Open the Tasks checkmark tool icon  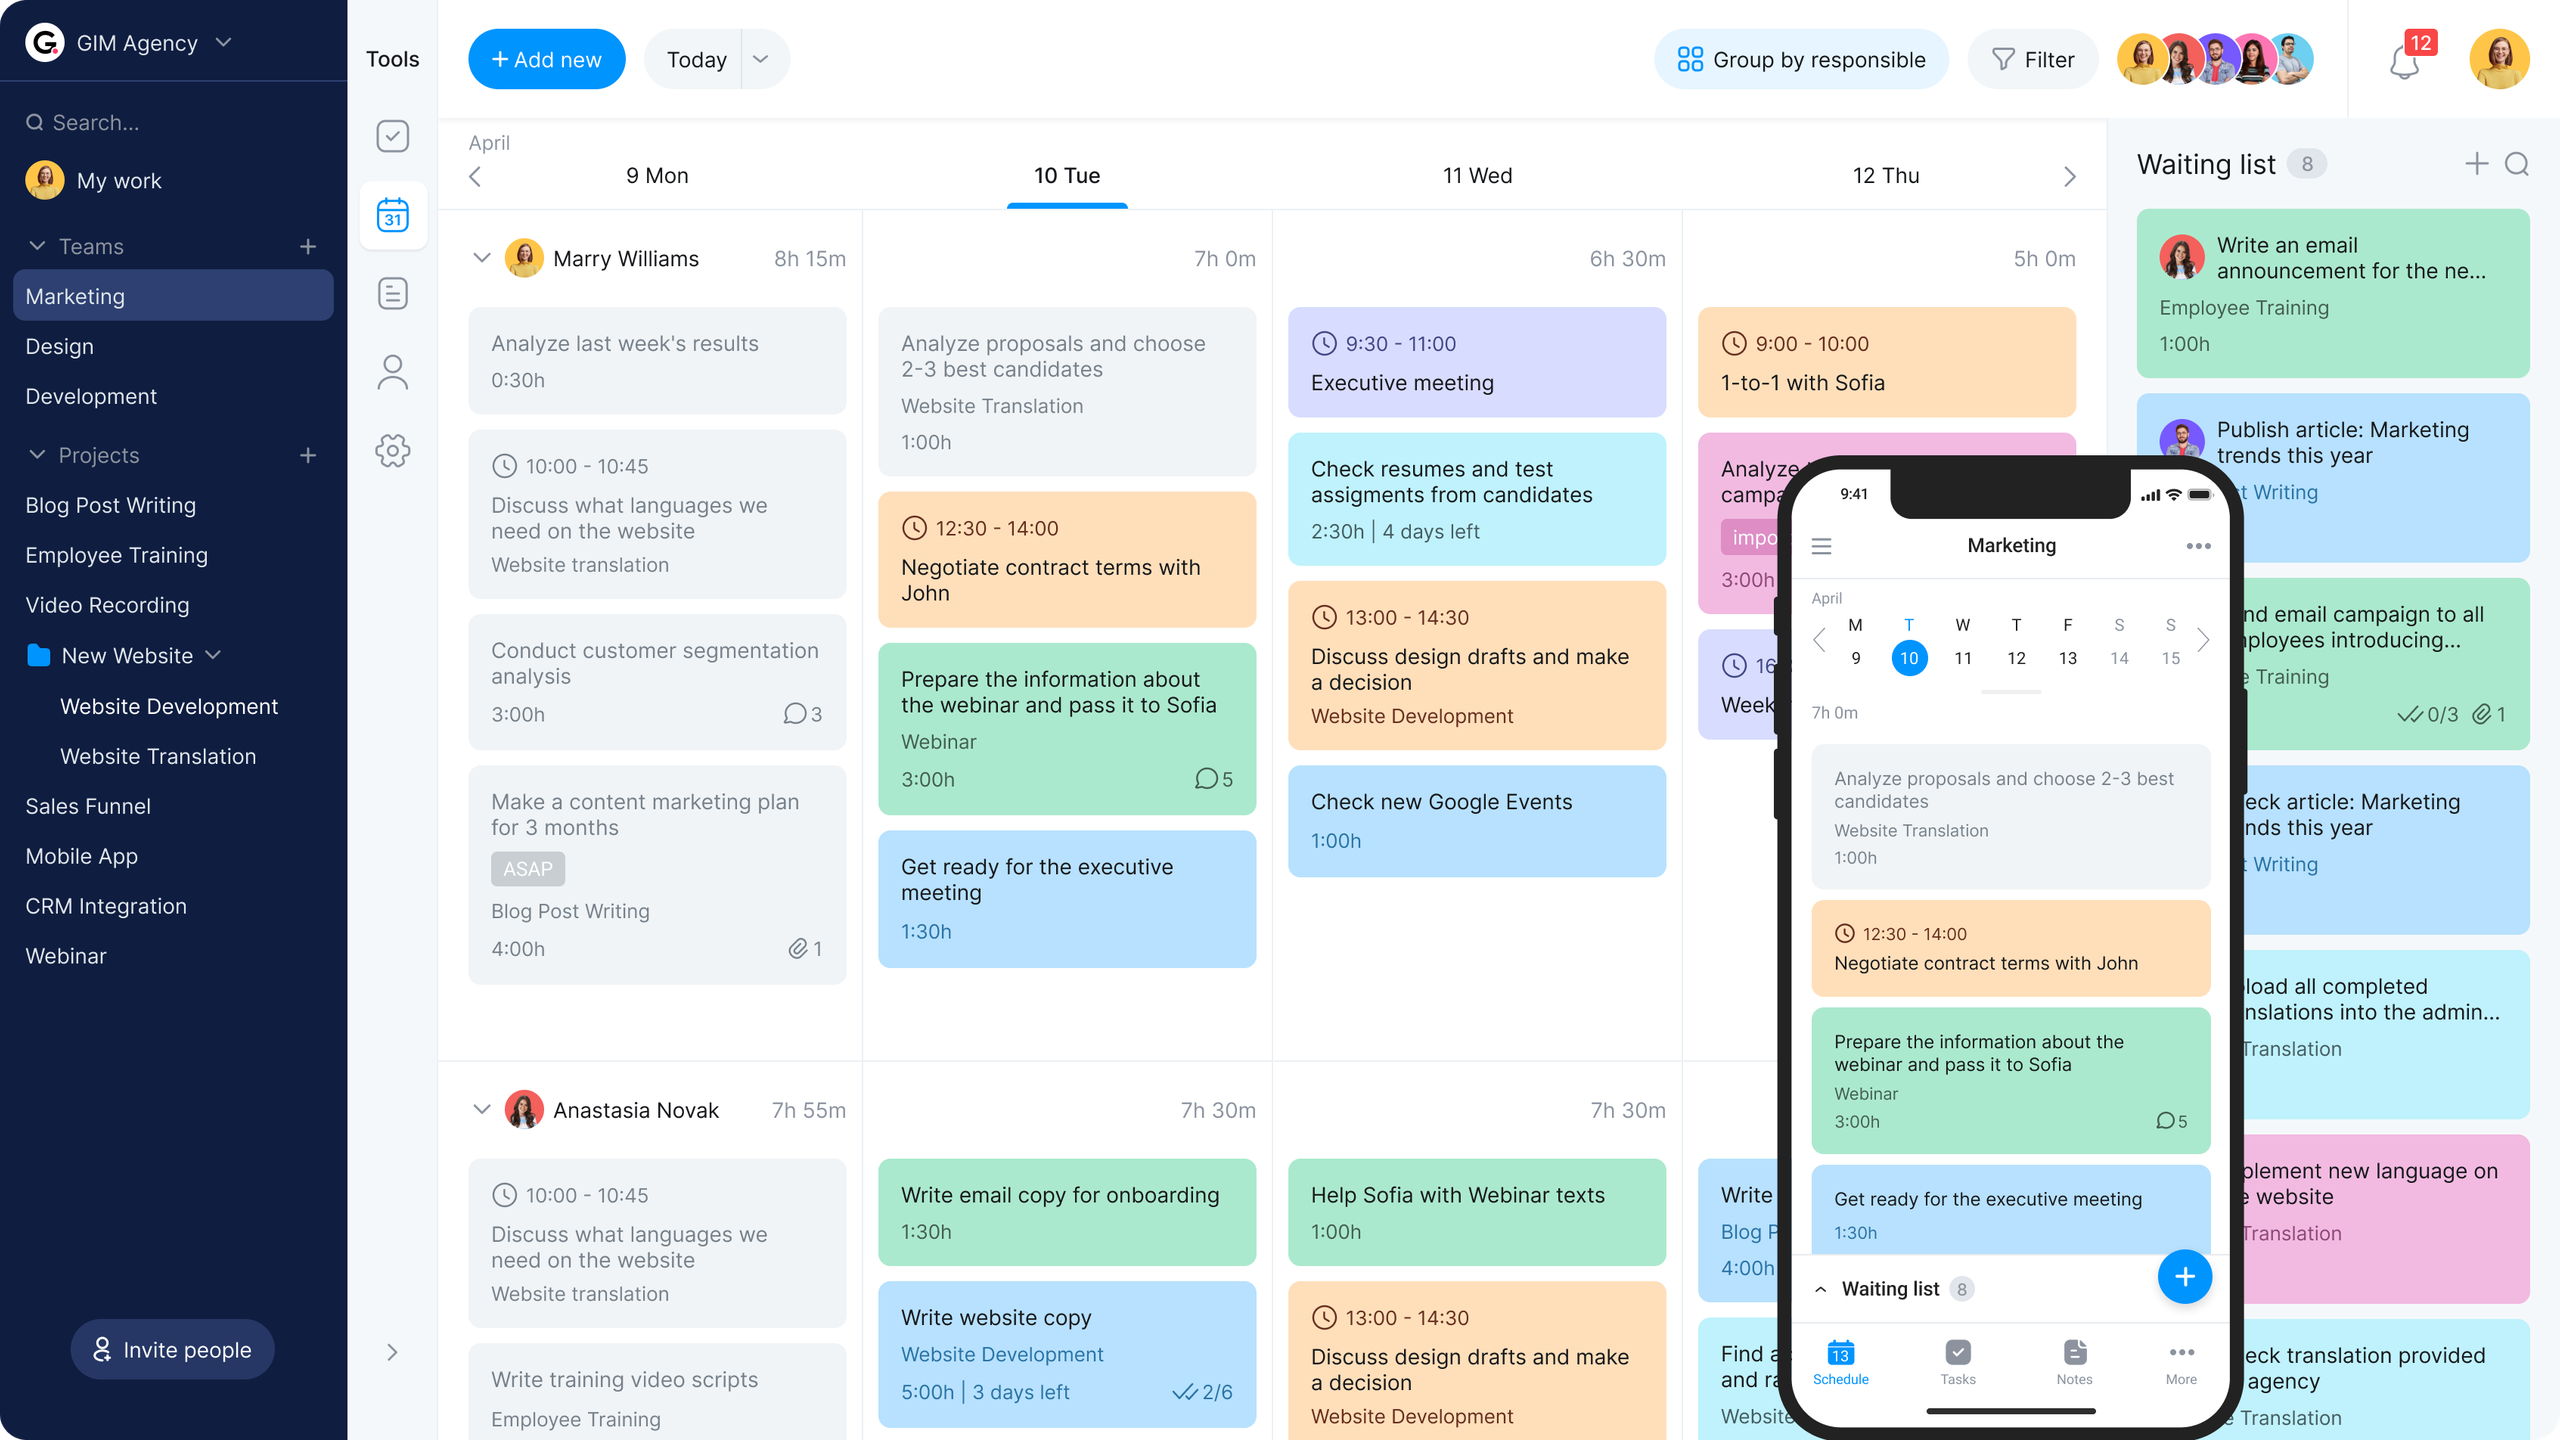tap(392, 136)
